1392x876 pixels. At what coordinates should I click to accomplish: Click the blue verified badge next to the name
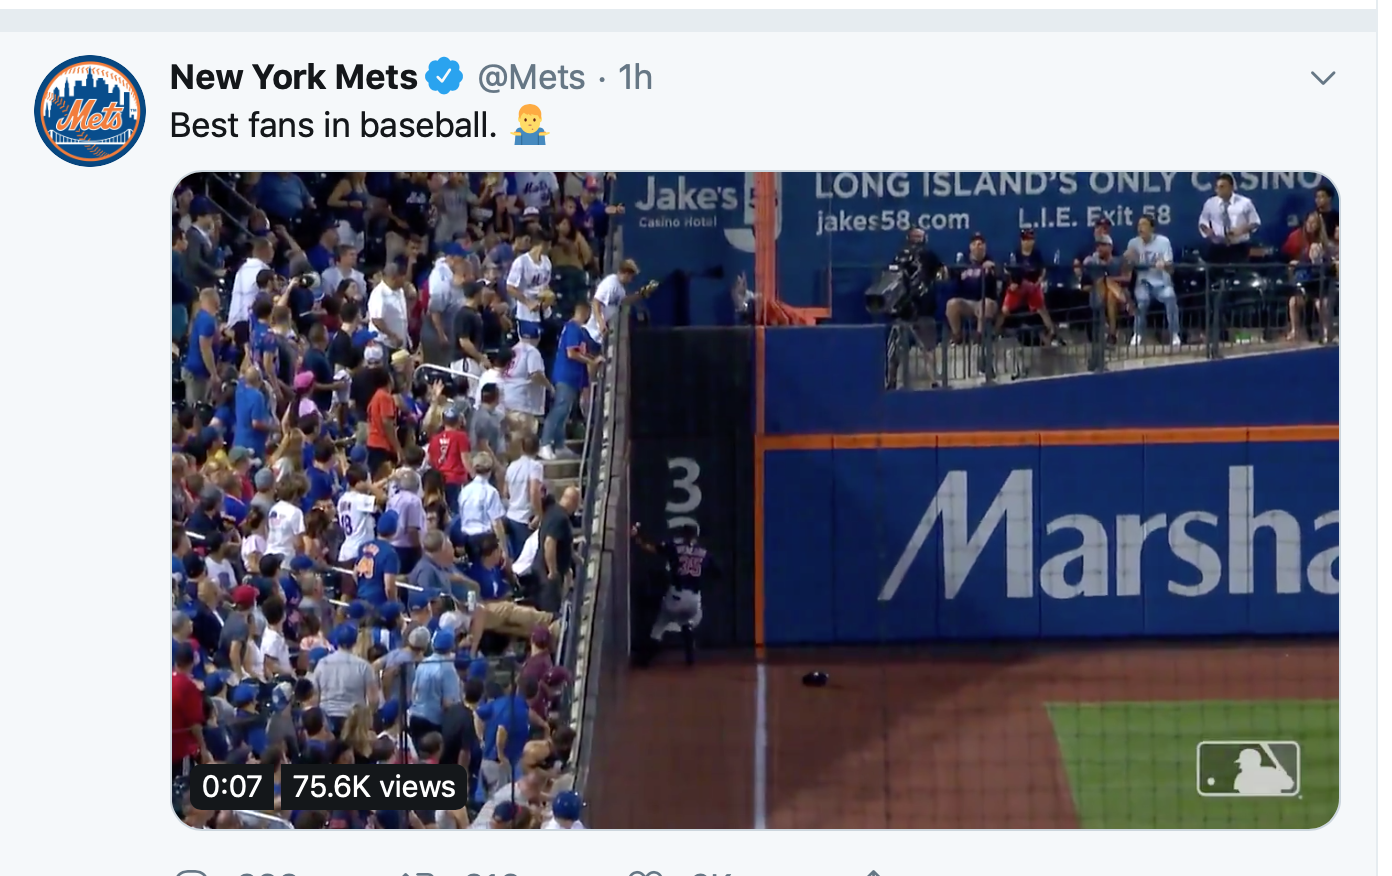[444, 75]
